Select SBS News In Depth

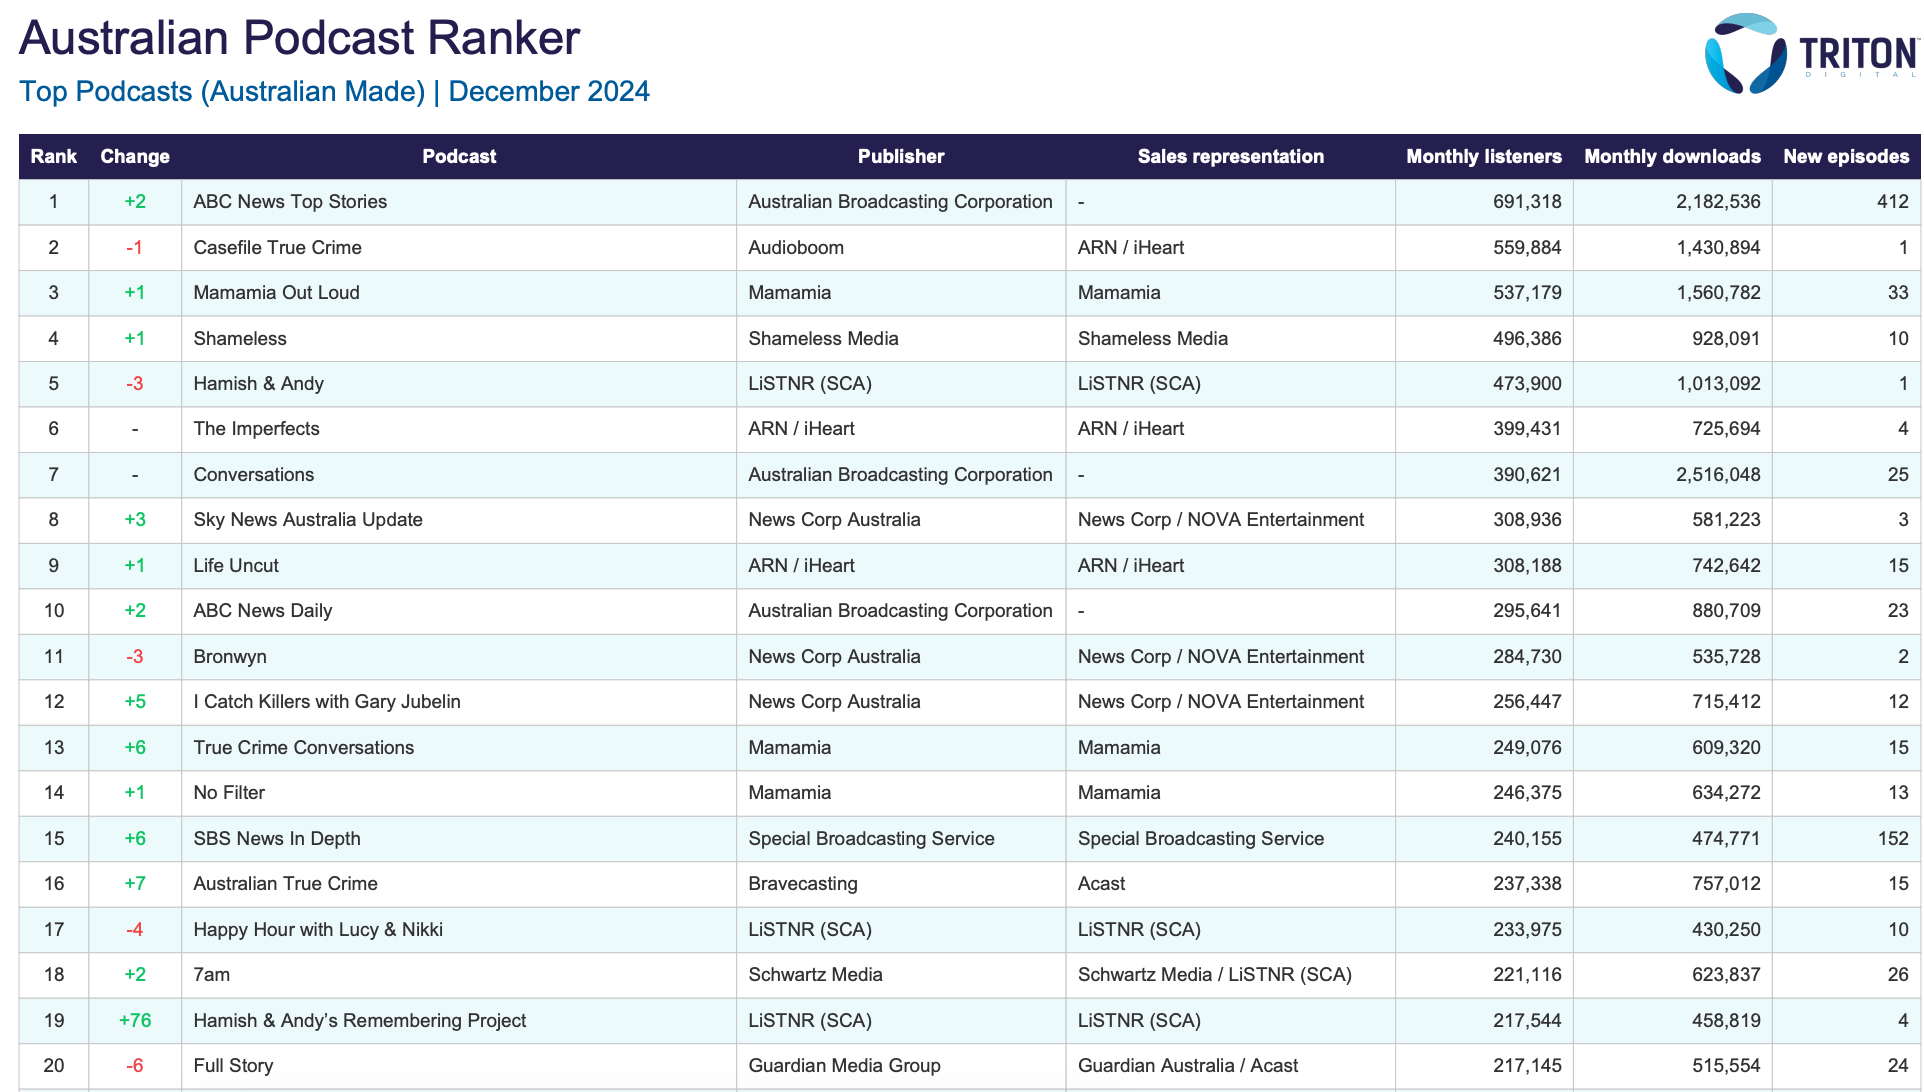[x=277, y=839]
